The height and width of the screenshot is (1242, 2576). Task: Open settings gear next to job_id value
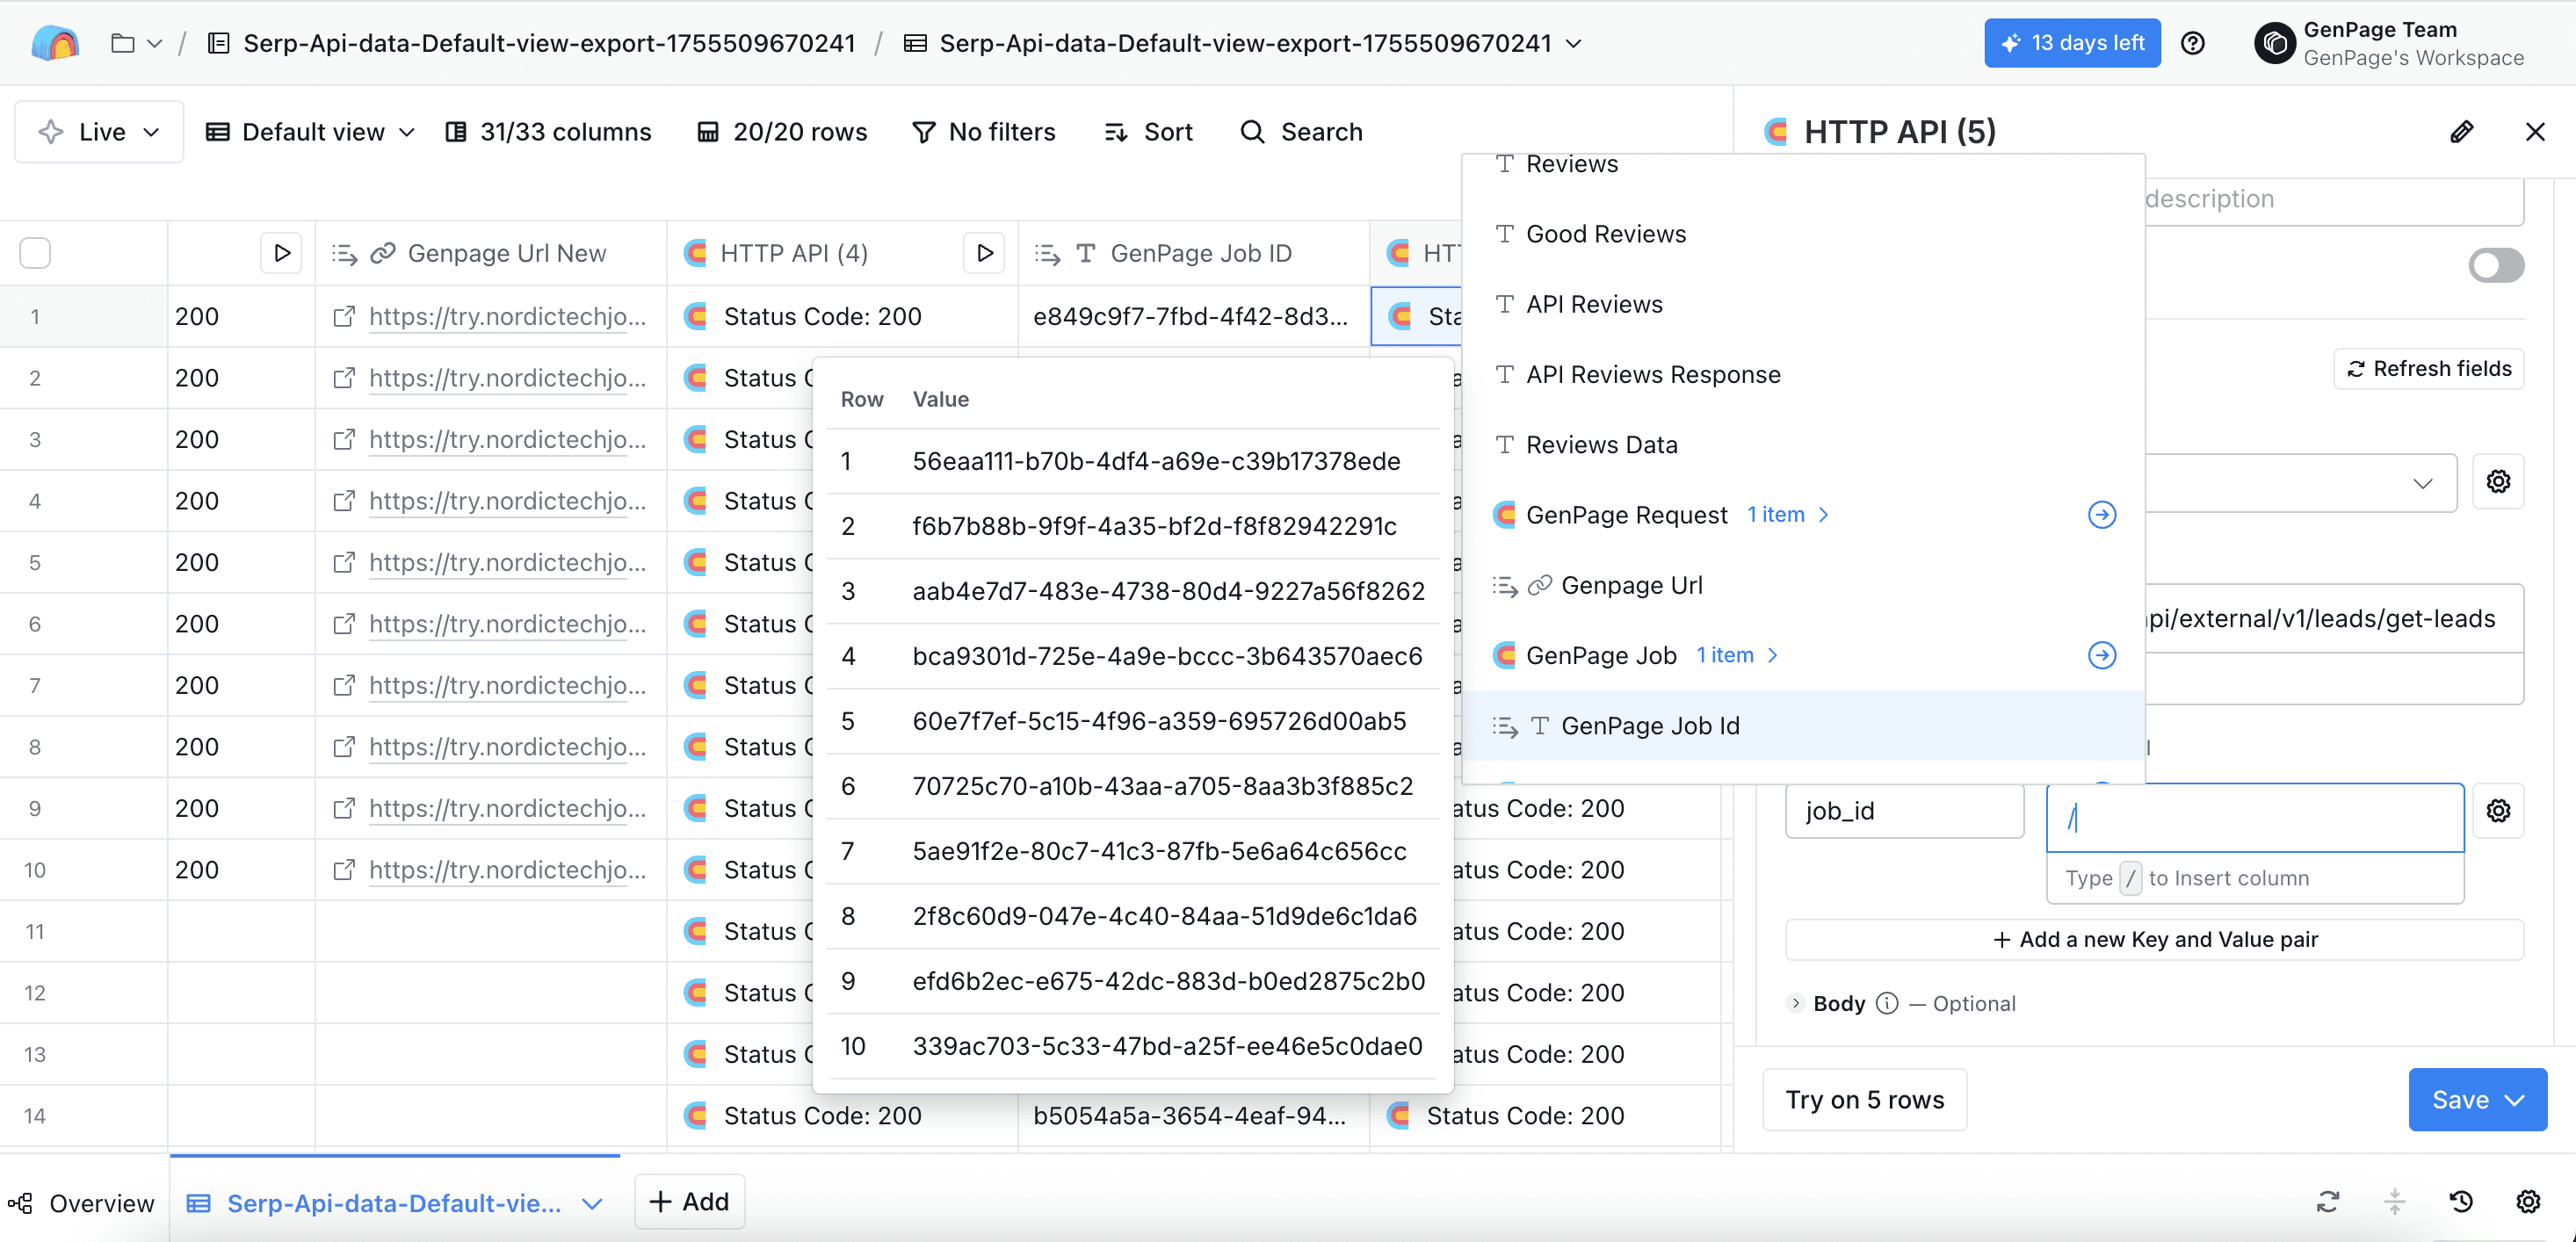(2498, 811)
